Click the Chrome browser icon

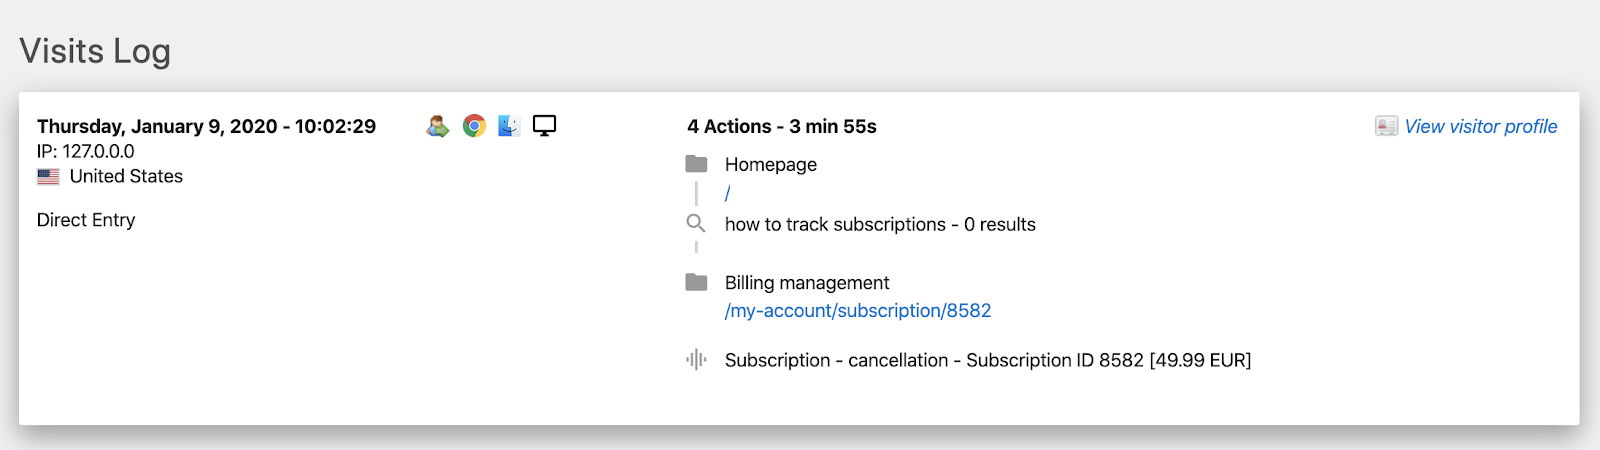click(474, 126)
